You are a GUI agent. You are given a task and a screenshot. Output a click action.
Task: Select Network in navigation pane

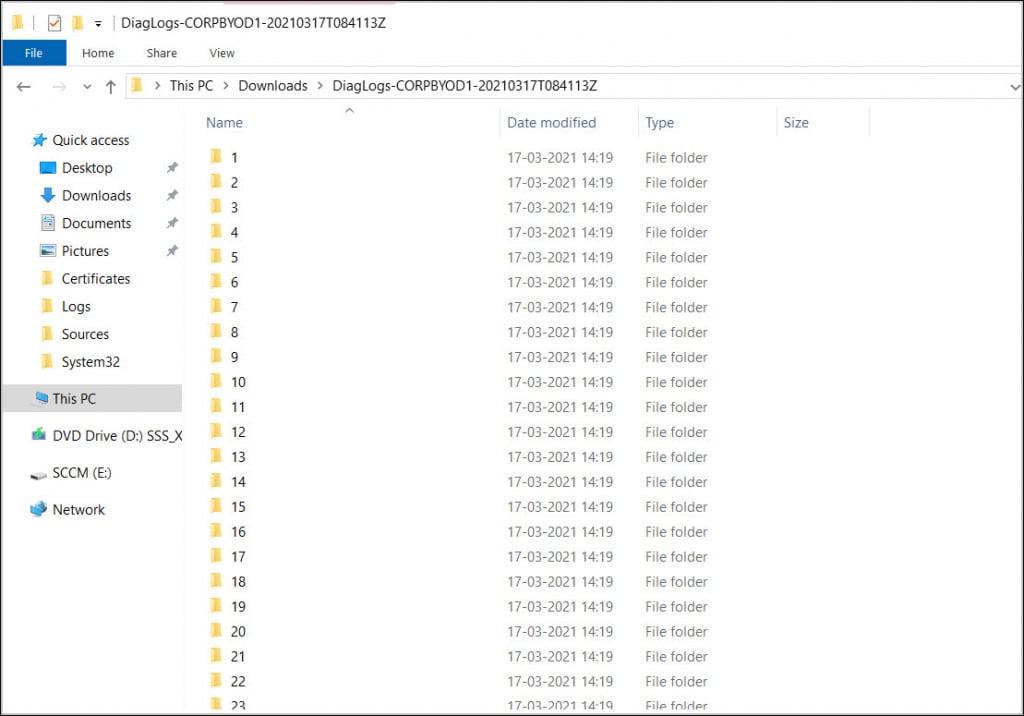pos(78,510)
